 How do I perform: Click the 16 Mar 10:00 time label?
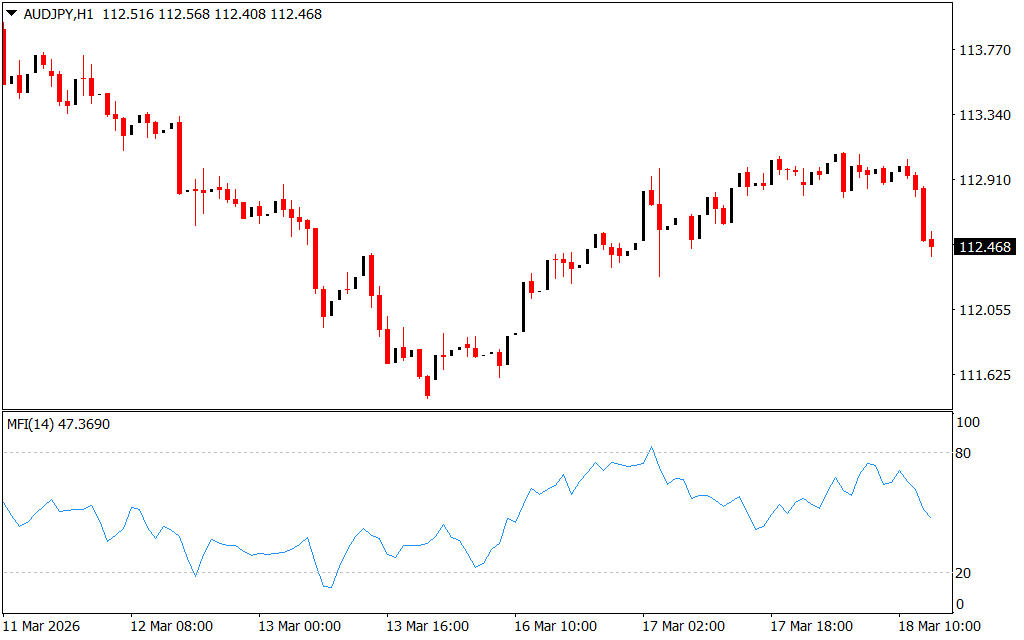pyautogui.click(x=555, y=626)
